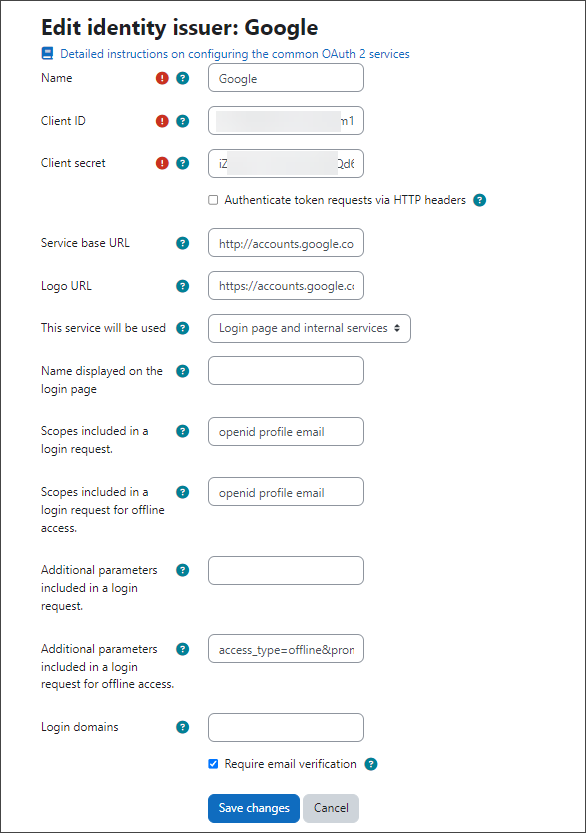Click the Client secret input field

tap(286, 164)
